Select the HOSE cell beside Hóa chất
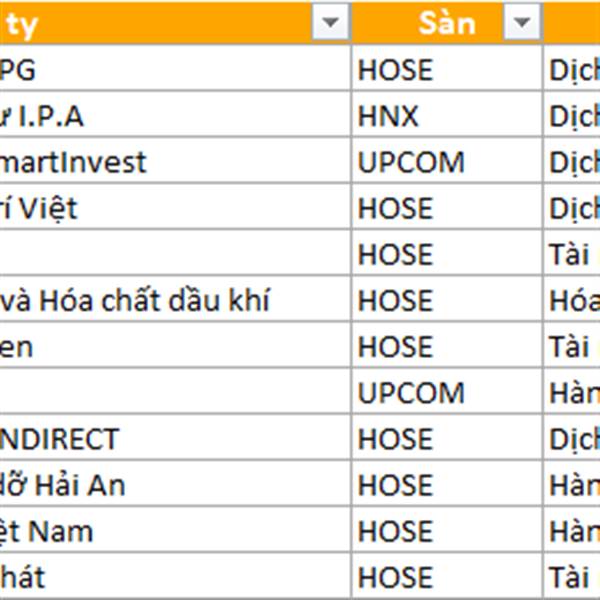The height and width of the screenshot is (600, 600). point(447,298)
